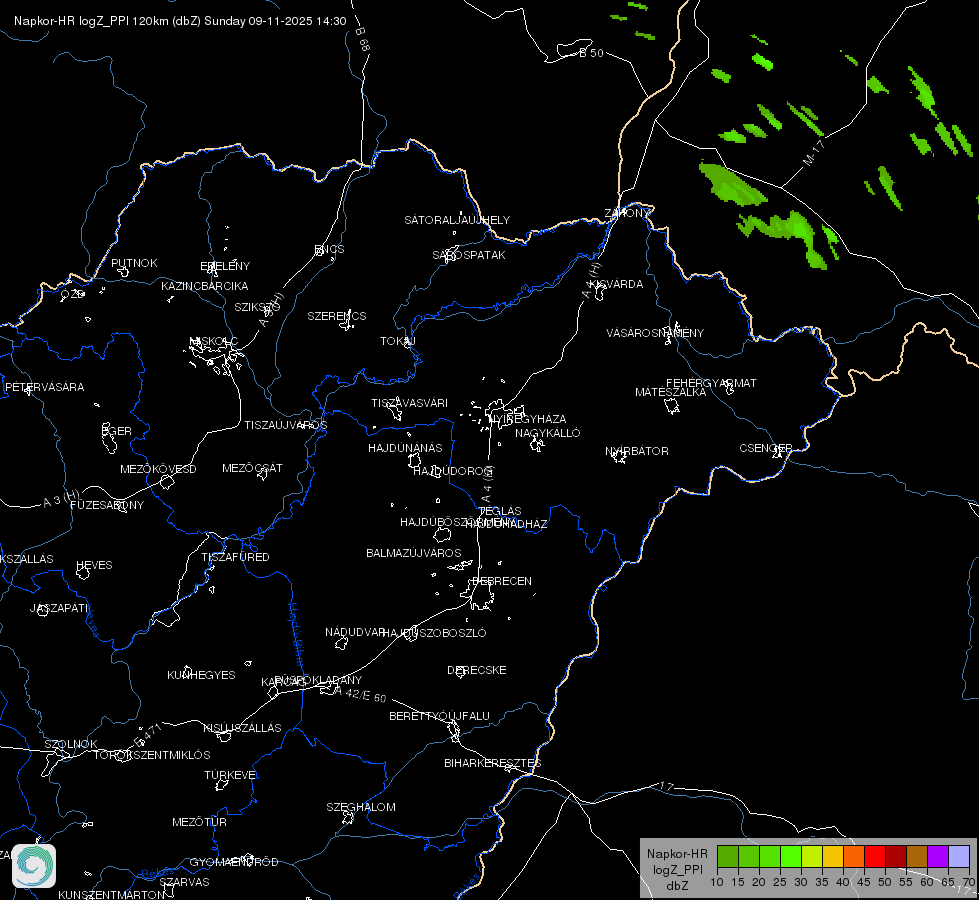Click the KAZINCBARCIKA town label
The width and height of the screenshot is (979, 900).
[x=205, y=286]
